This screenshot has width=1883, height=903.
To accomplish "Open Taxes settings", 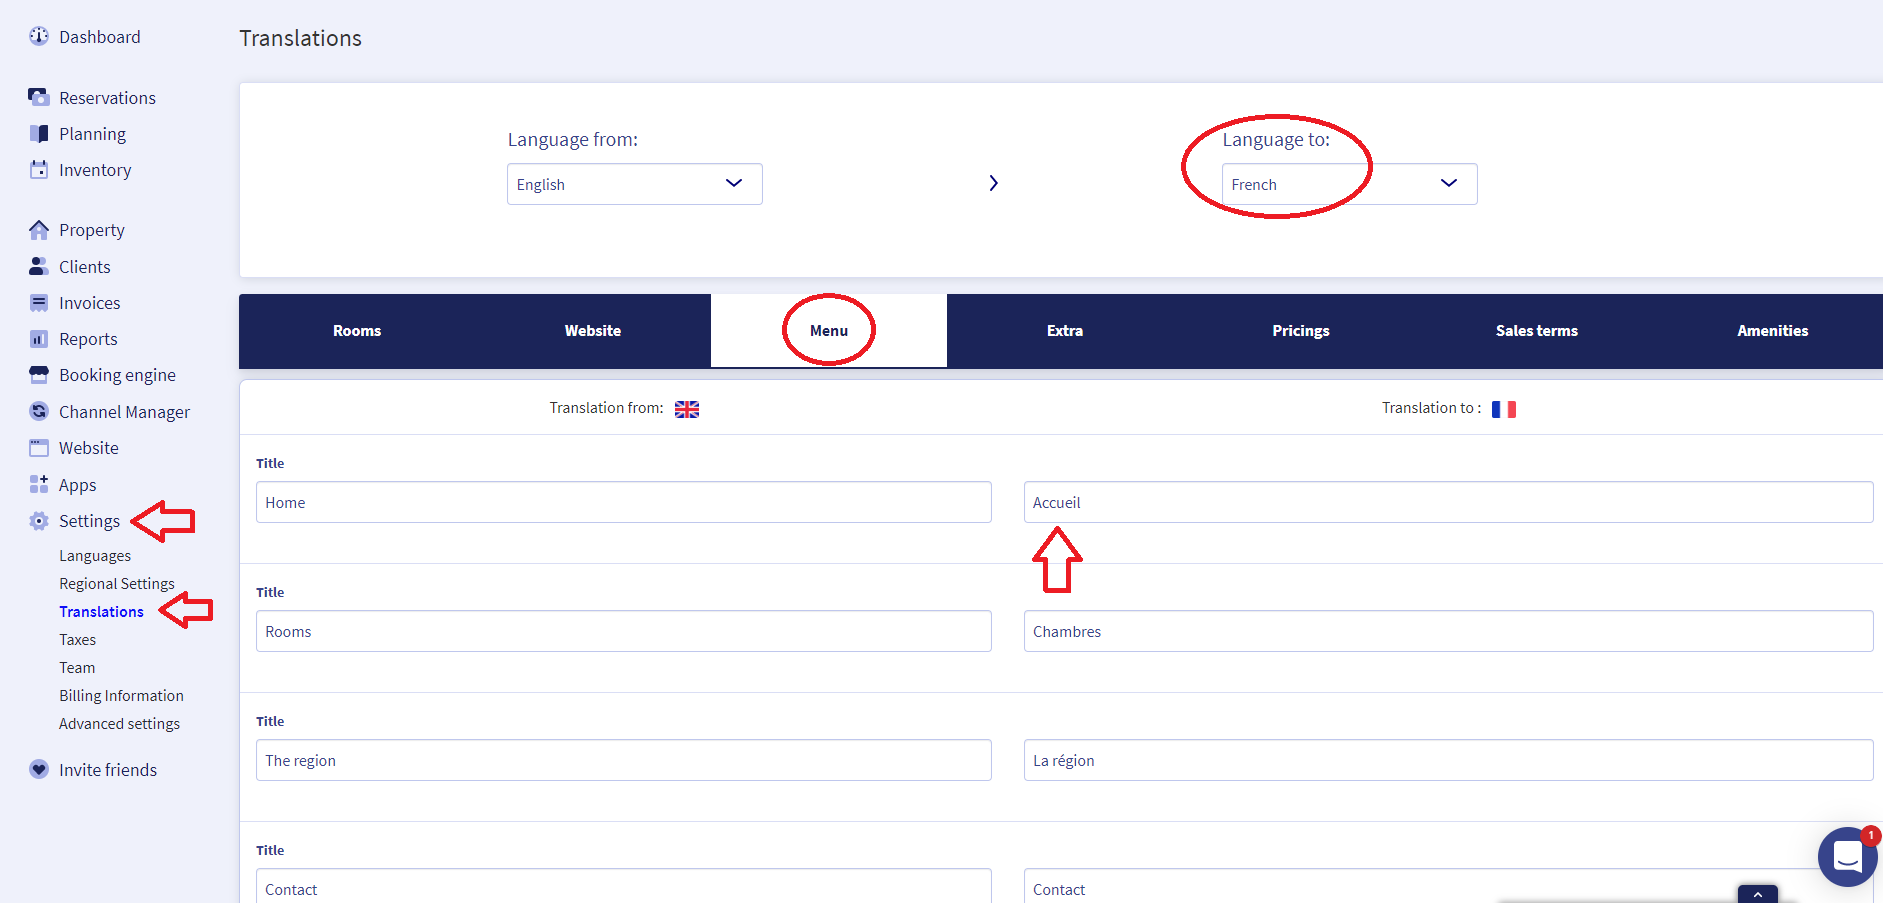I will 78,640.
